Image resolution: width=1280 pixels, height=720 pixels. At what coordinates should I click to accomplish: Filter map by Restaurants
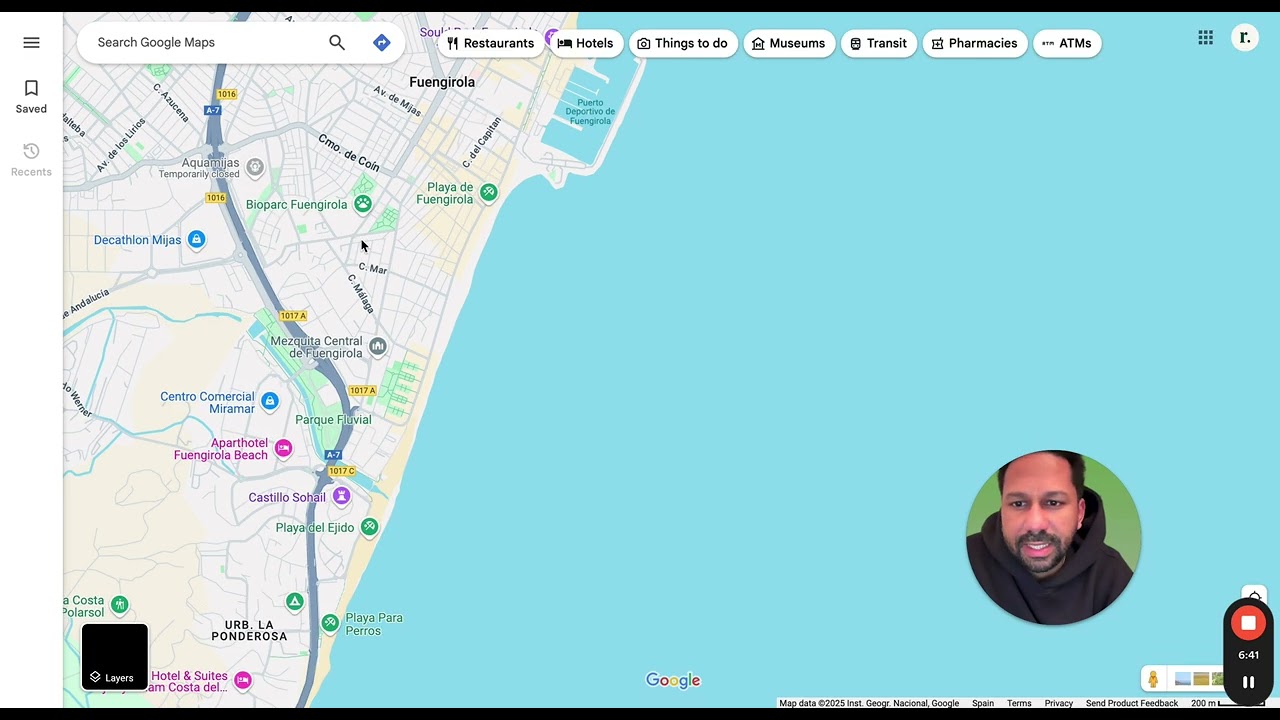click(x=490, y=43)
